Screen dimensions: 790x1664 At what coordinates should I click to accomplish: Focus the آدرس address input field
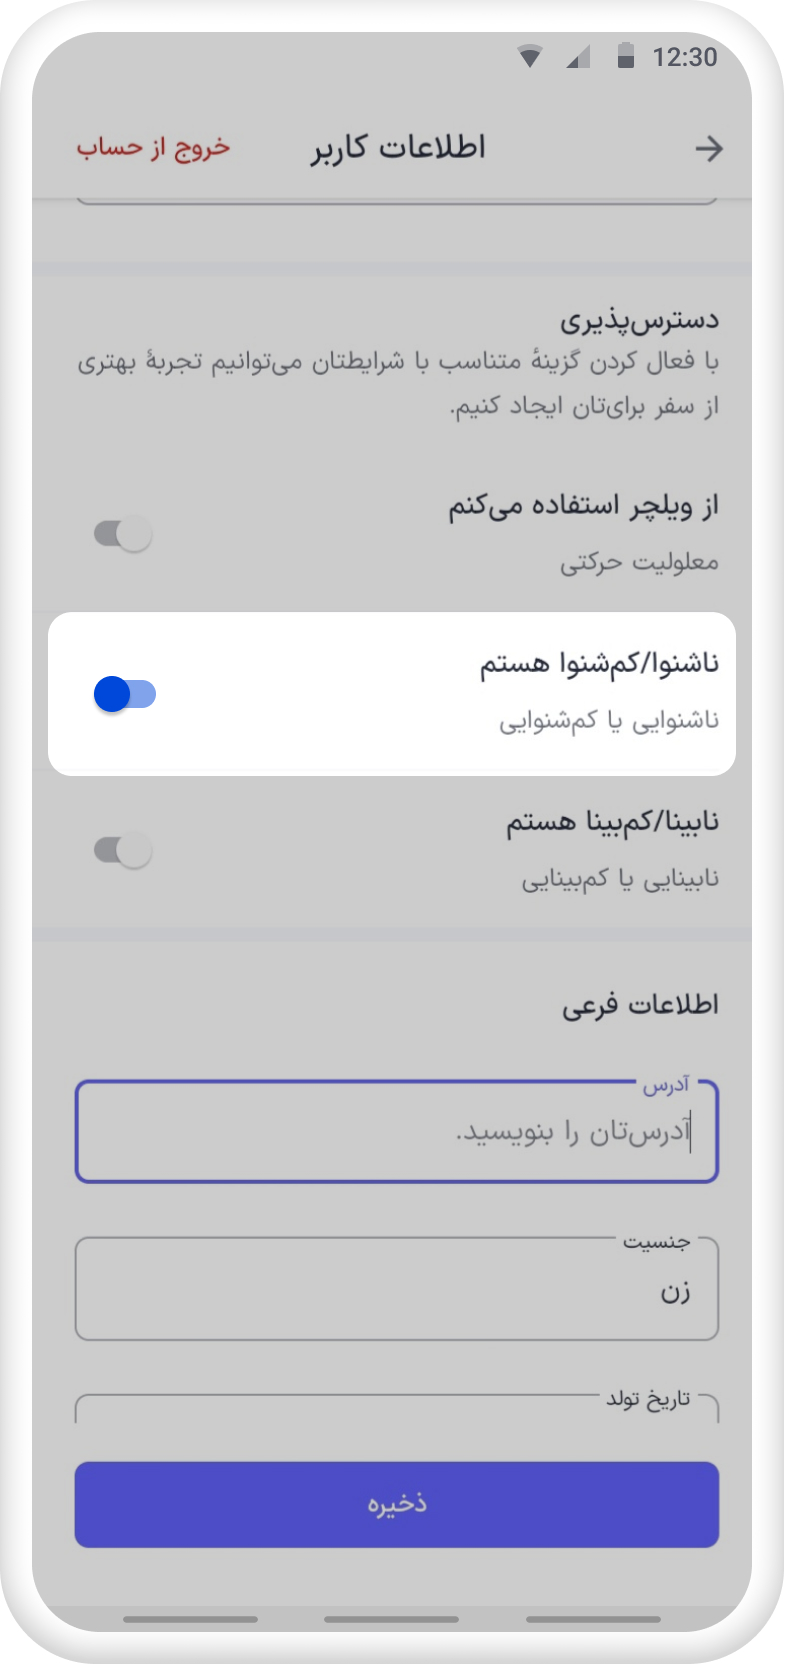[397, 1131]
